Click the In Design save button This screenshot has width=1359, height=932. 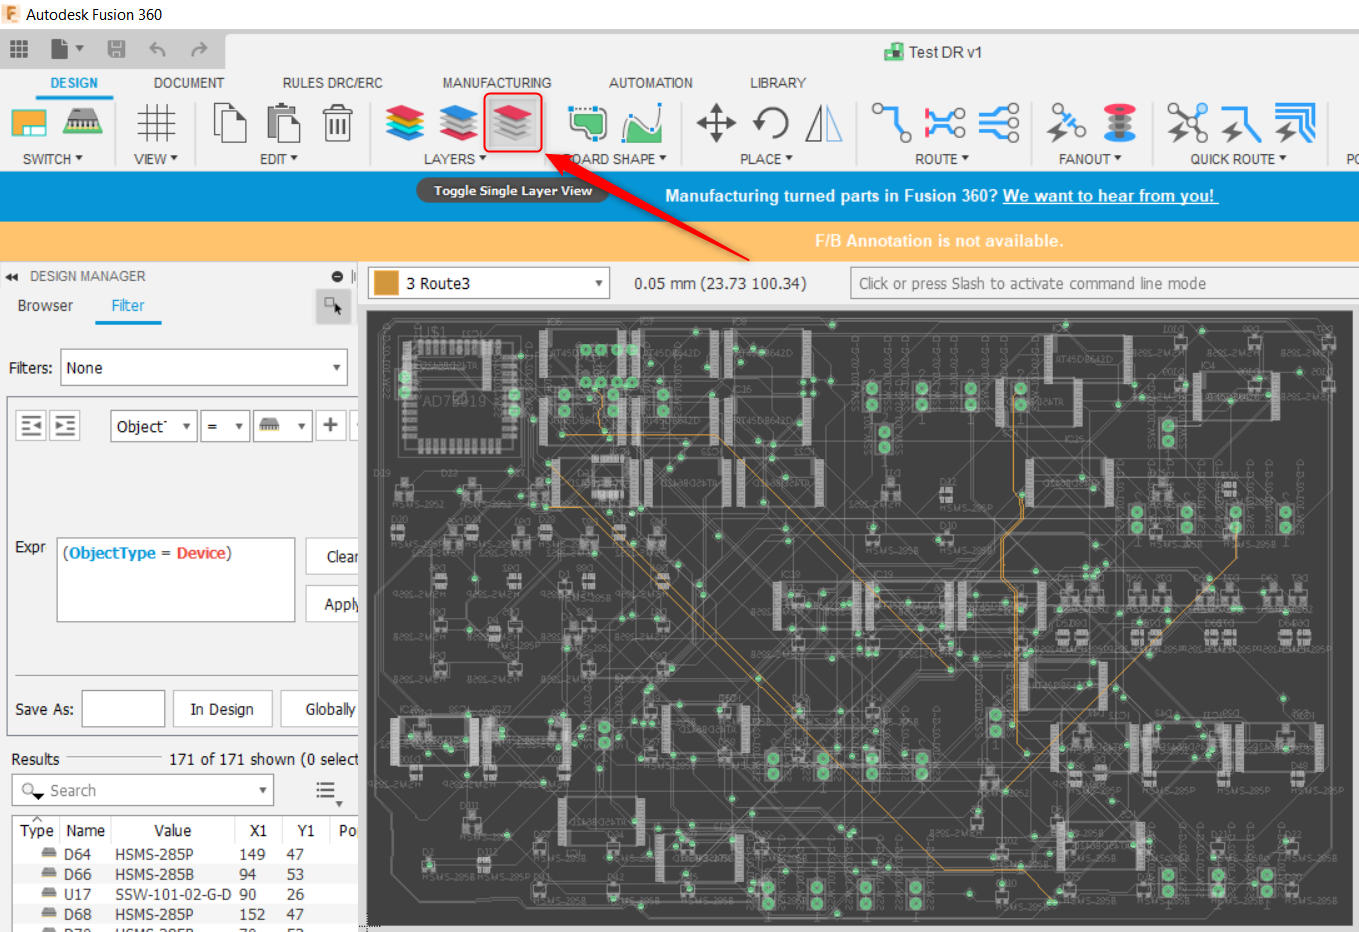pos(222,708)
